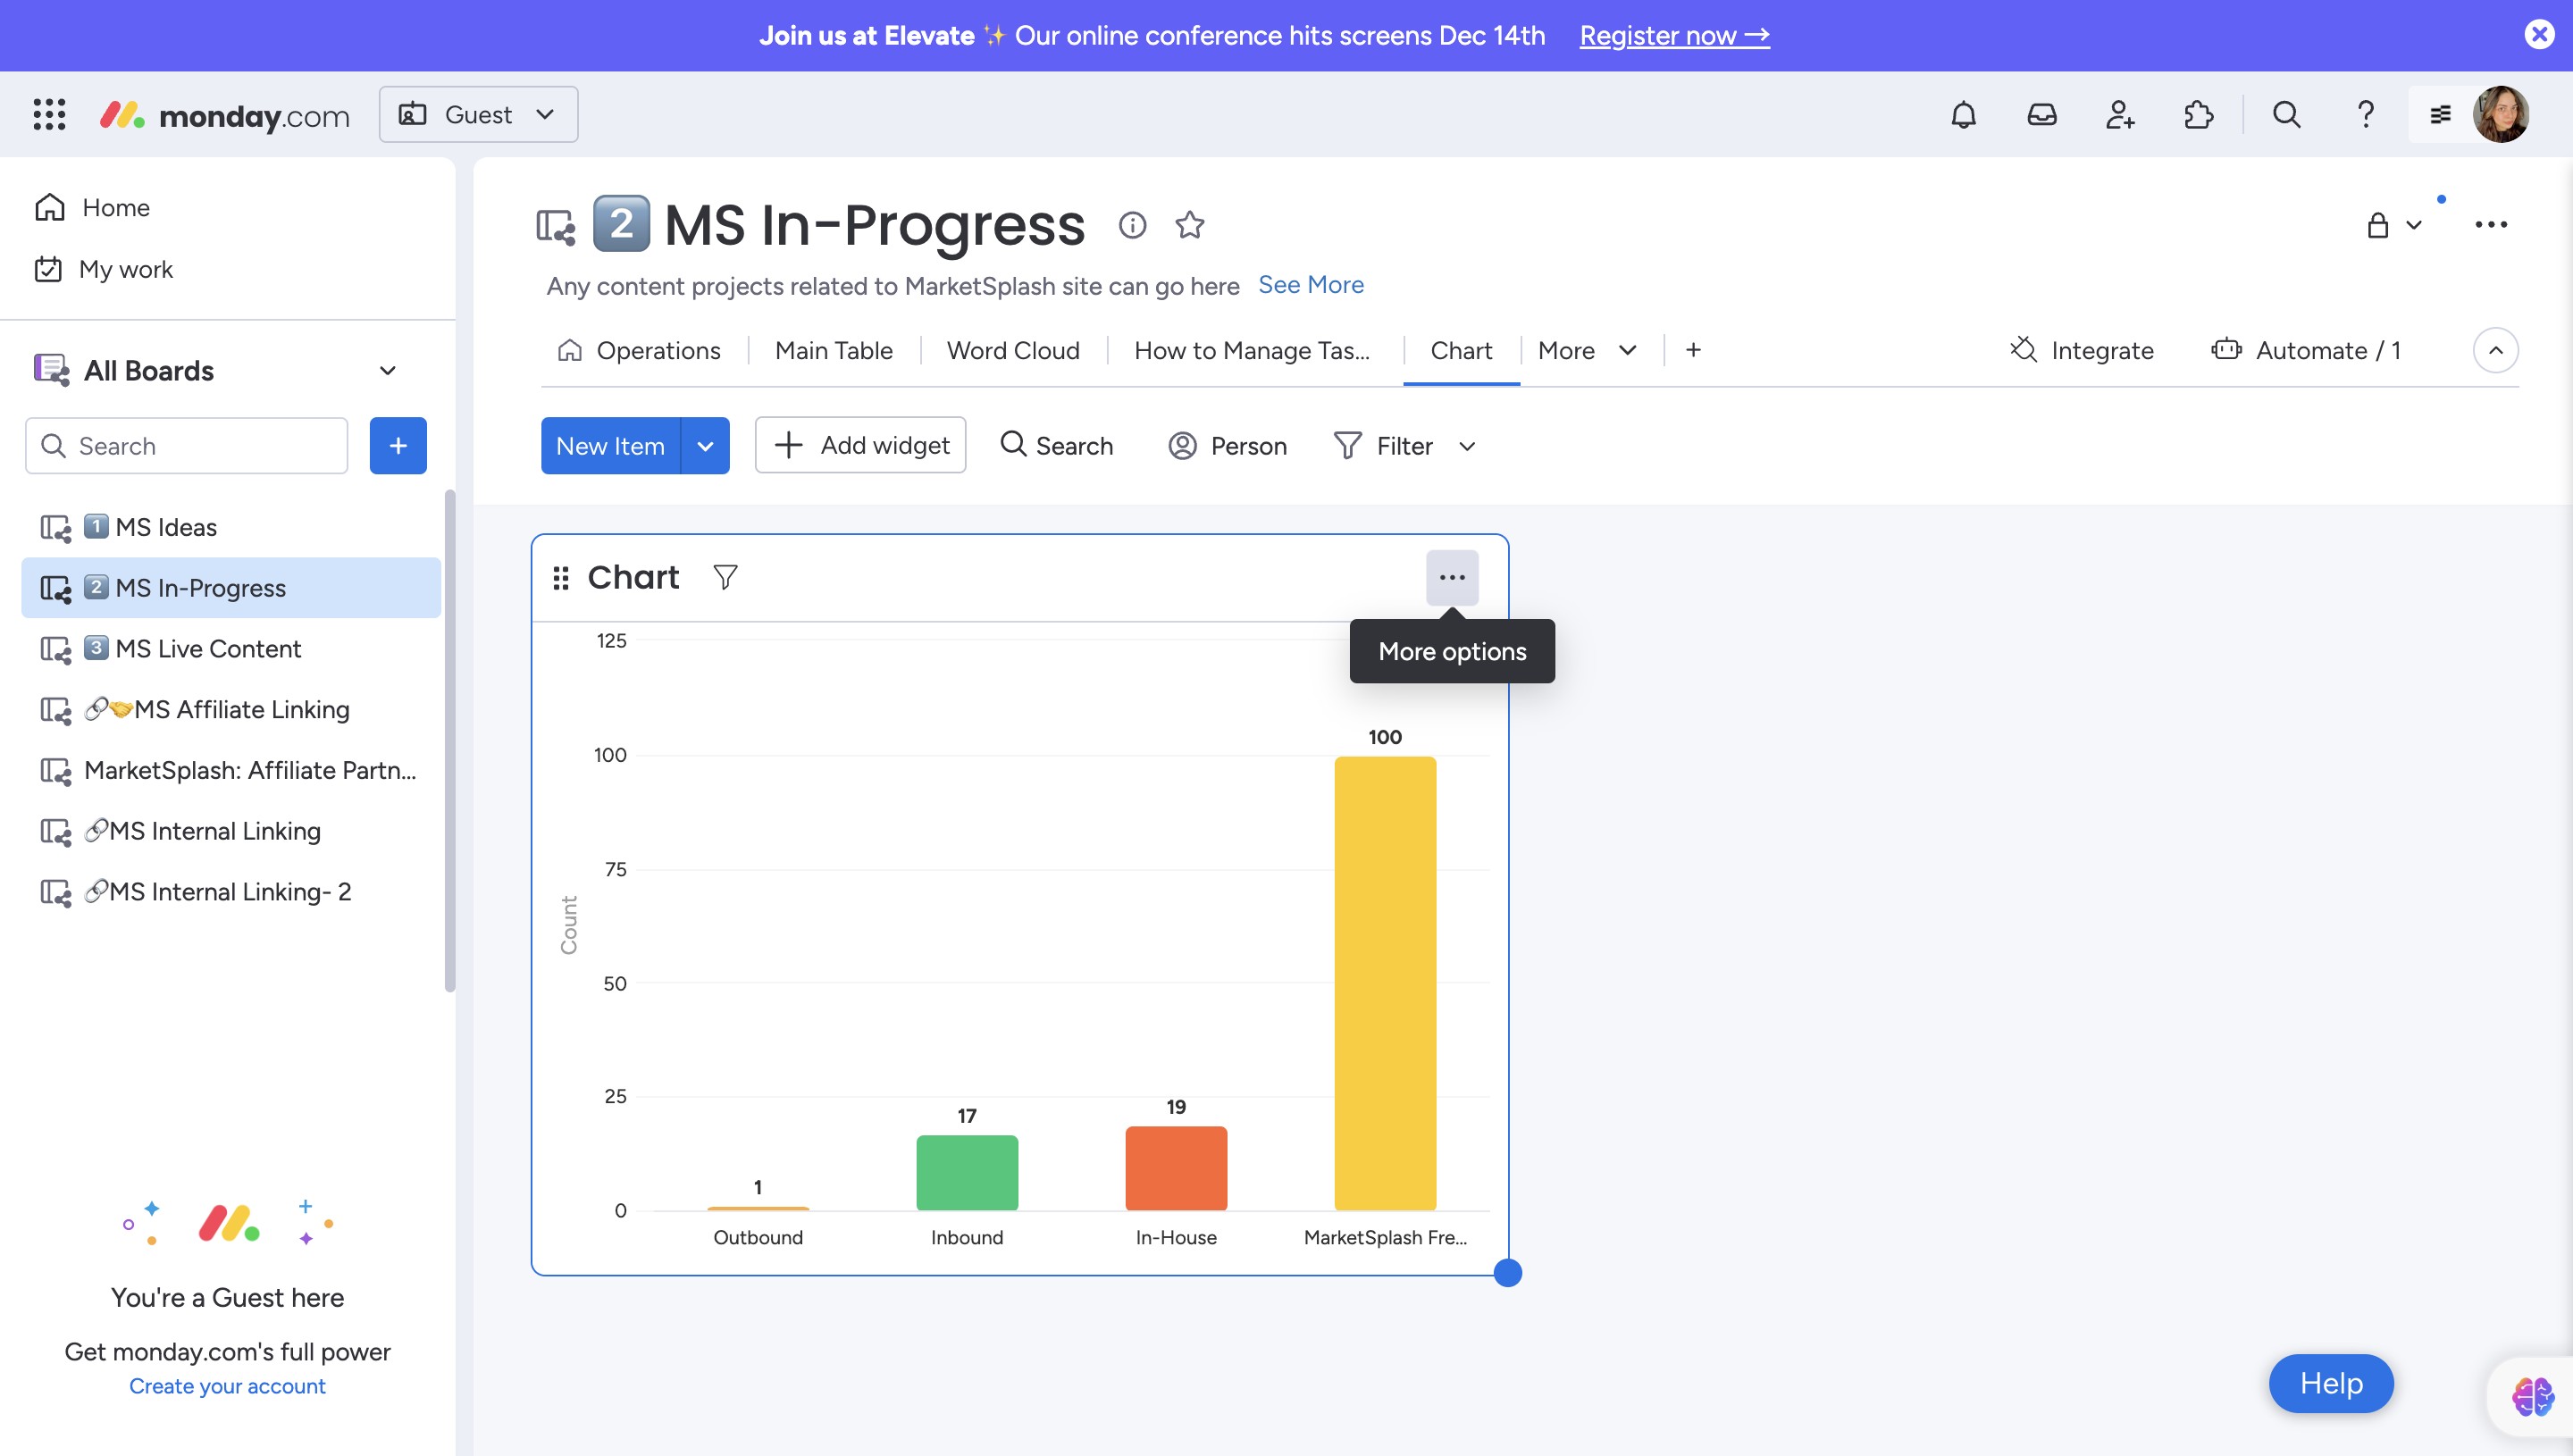Viewport: 2573px width, 1456px height.
Task: Open MarketSplash: Affiliate Partn... board
Action: pos(230,771)
